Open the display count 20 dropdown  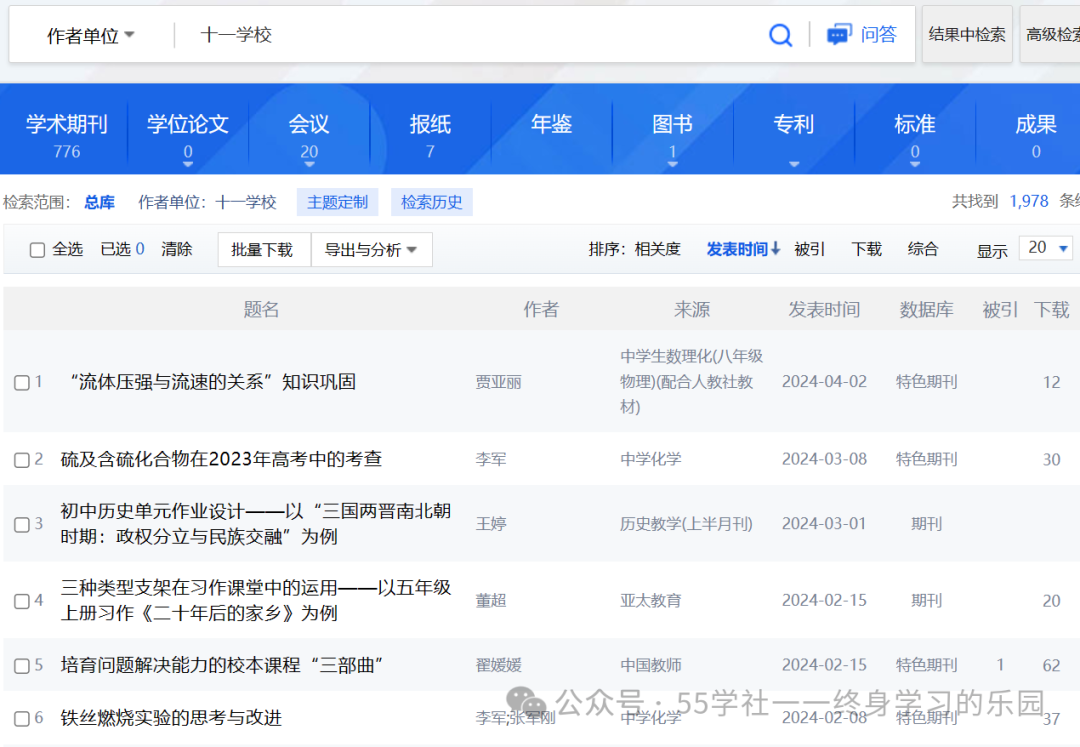coord(1047,248)
